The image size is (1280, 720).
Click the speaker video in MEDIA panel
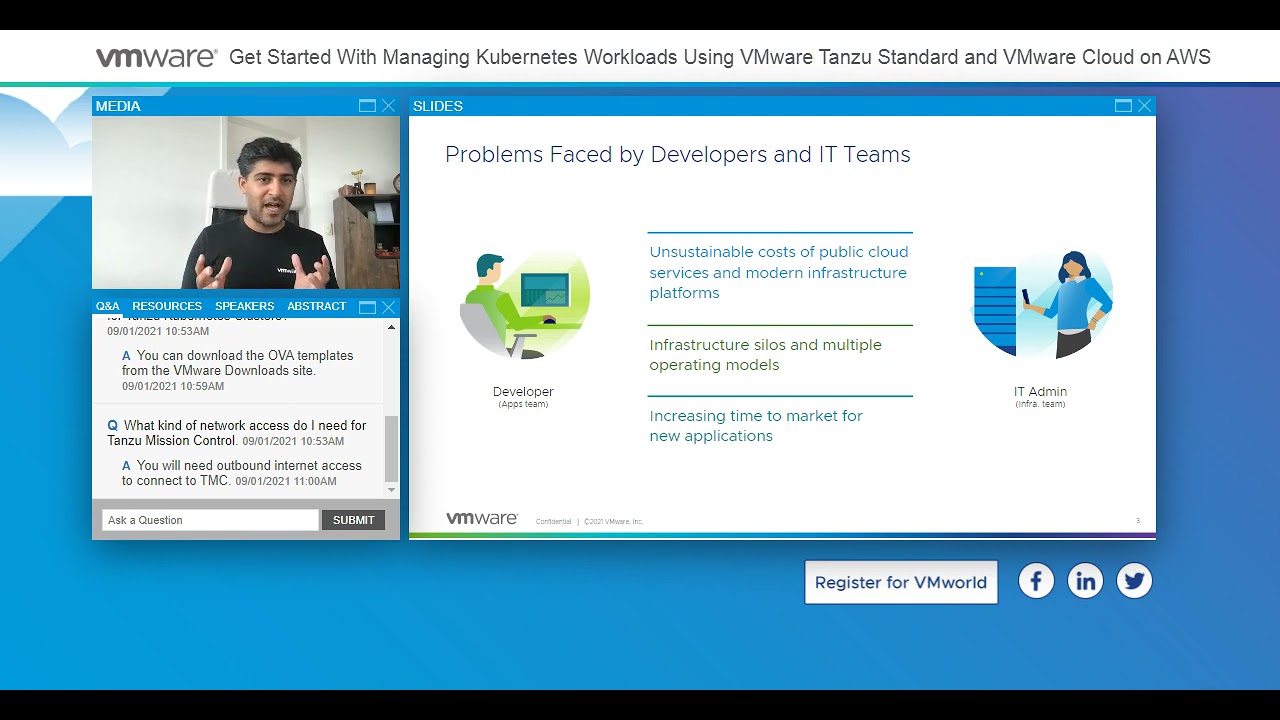pyautogui.click(x=246, y=203)
